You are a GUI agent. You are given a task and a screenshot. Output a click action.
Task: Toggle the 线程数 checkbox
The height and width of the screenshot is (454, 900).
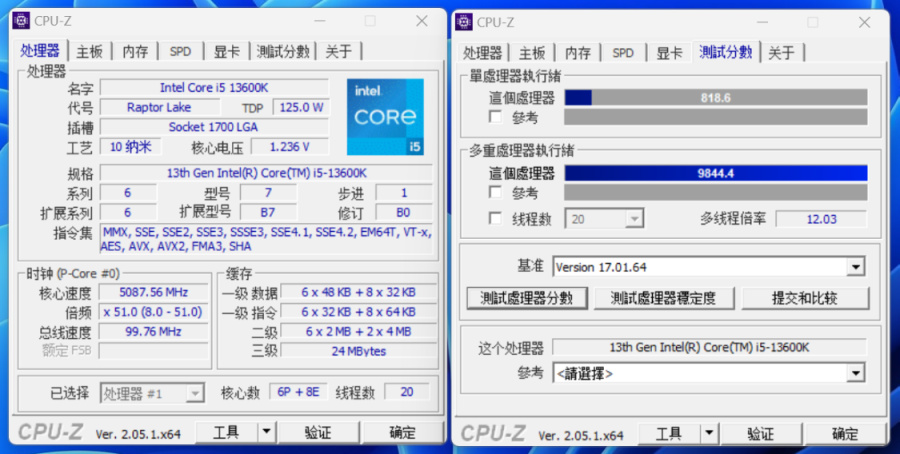coord(495,218)
